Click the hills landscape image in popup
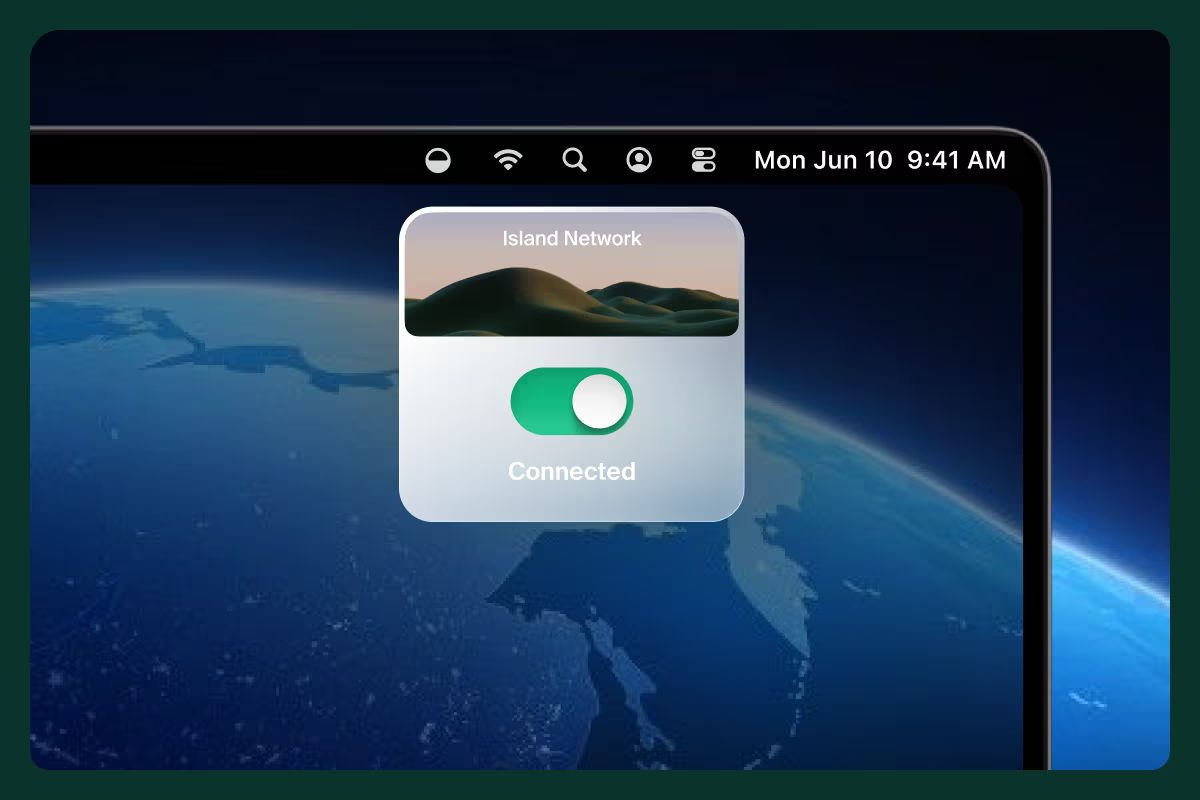Viewport: 1200px width, 800px height. pos(572,274)
